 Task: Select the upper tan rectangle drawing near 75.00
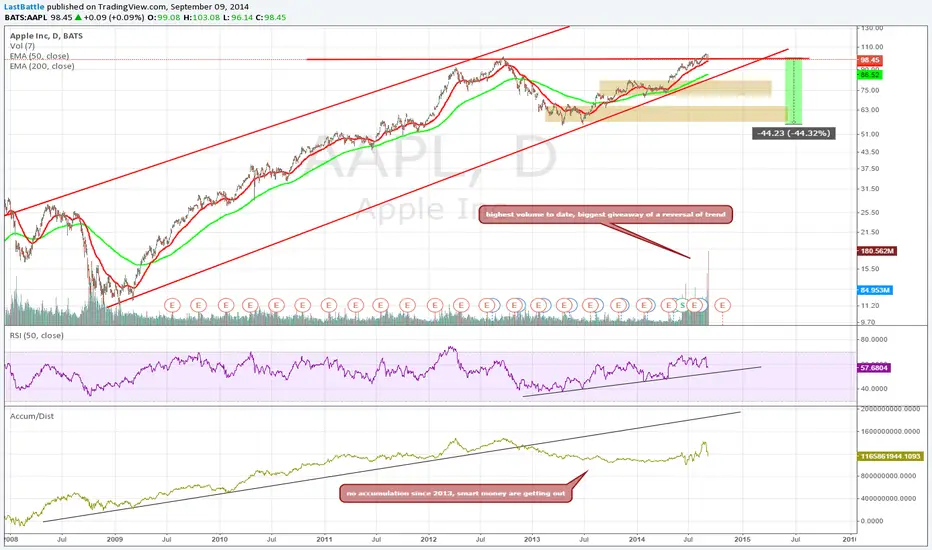685,89
